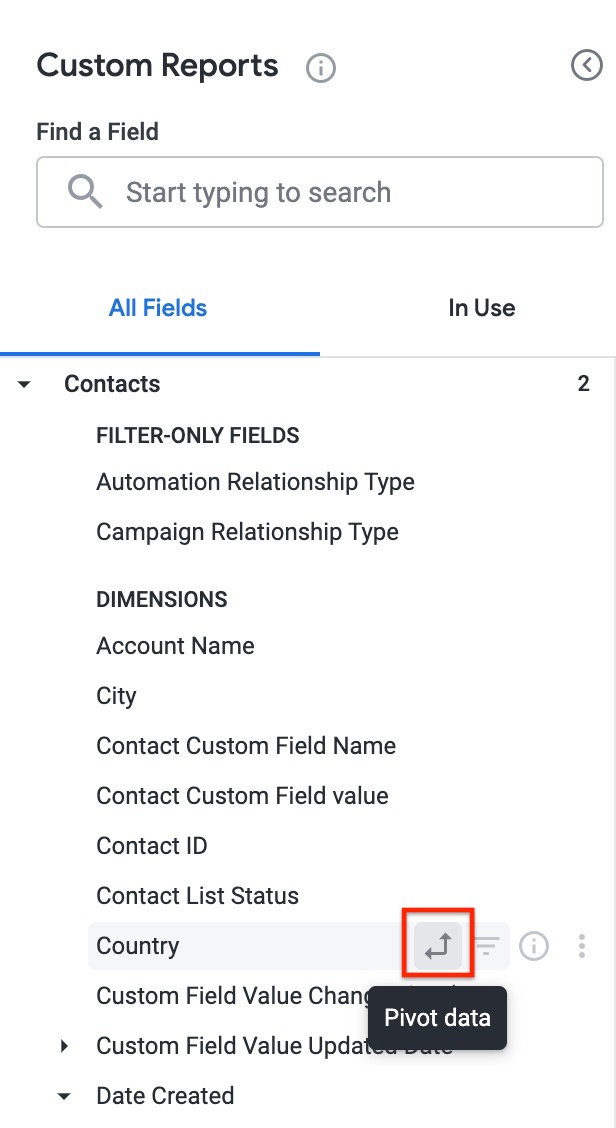The width and height of the screenshot is (616, 1128).
Task: Select the All Fields tab
Action: click(158, 308)
